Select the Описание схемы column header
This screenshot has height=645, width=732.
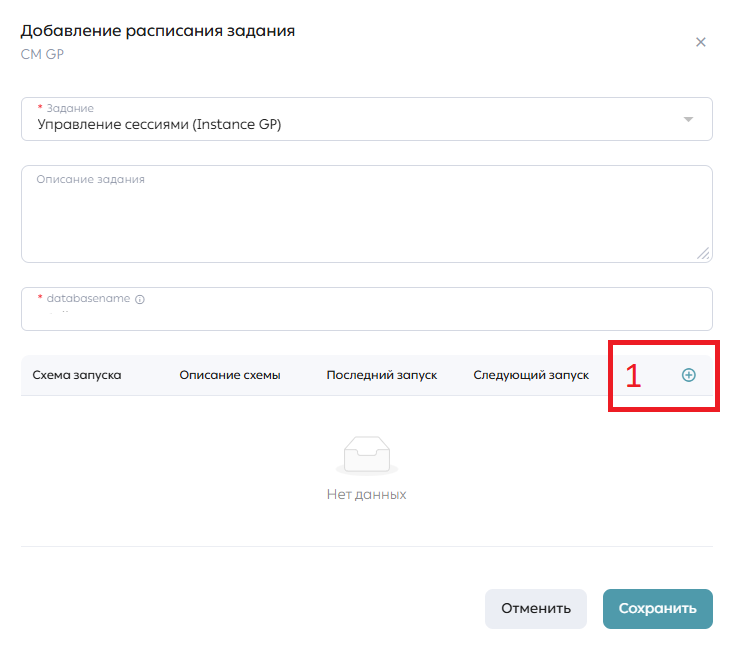point(230,375)
